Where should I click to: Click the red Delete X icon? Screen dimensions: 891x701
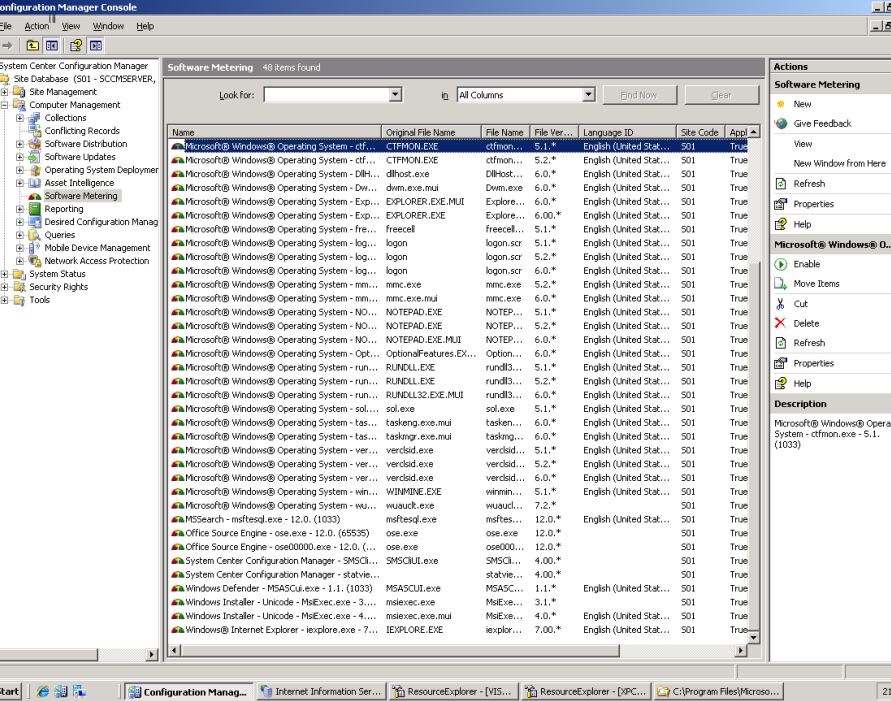pos(781,323)
